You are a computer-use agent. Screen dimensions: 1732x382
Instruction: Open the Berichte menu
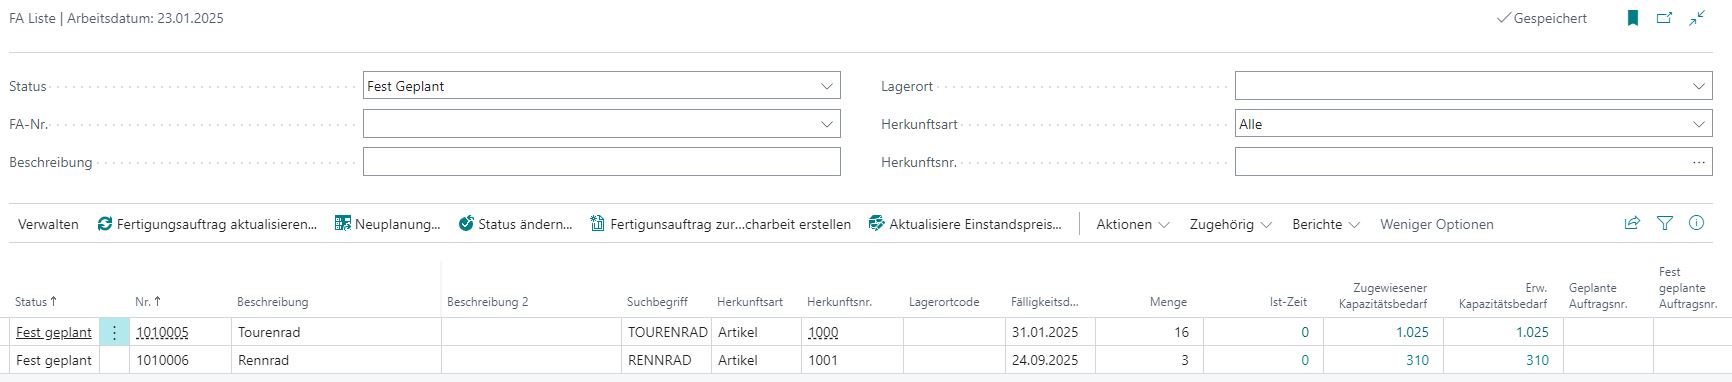click(1326, 224)
